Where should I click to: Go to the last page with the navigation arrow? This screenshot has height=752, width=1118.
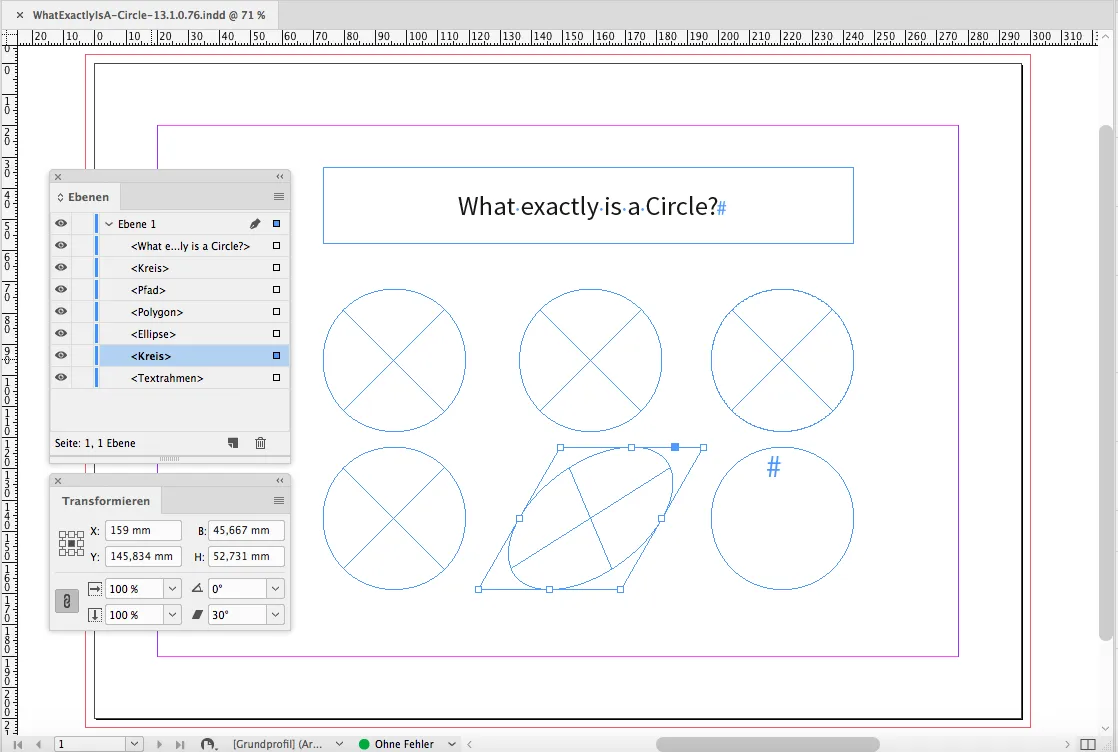[x=180, y=744]
